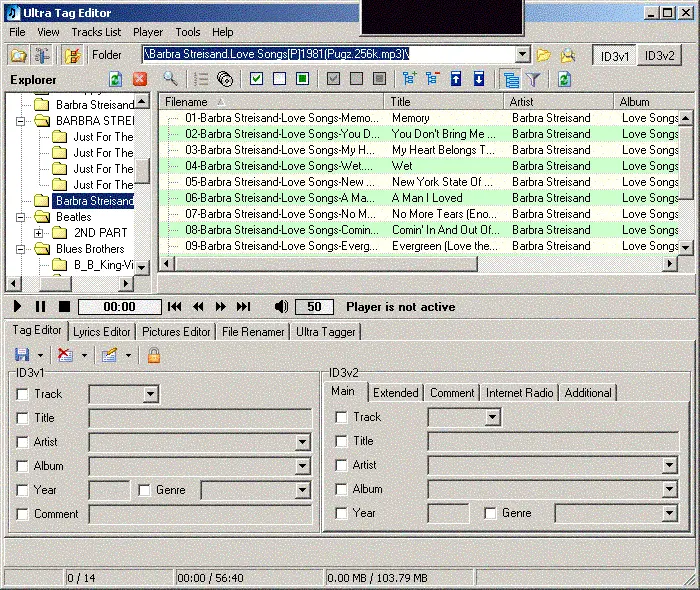Enable the ID3v2 Title checkbox
Viewport: 700px width, 590px height.
click(341, 441)
